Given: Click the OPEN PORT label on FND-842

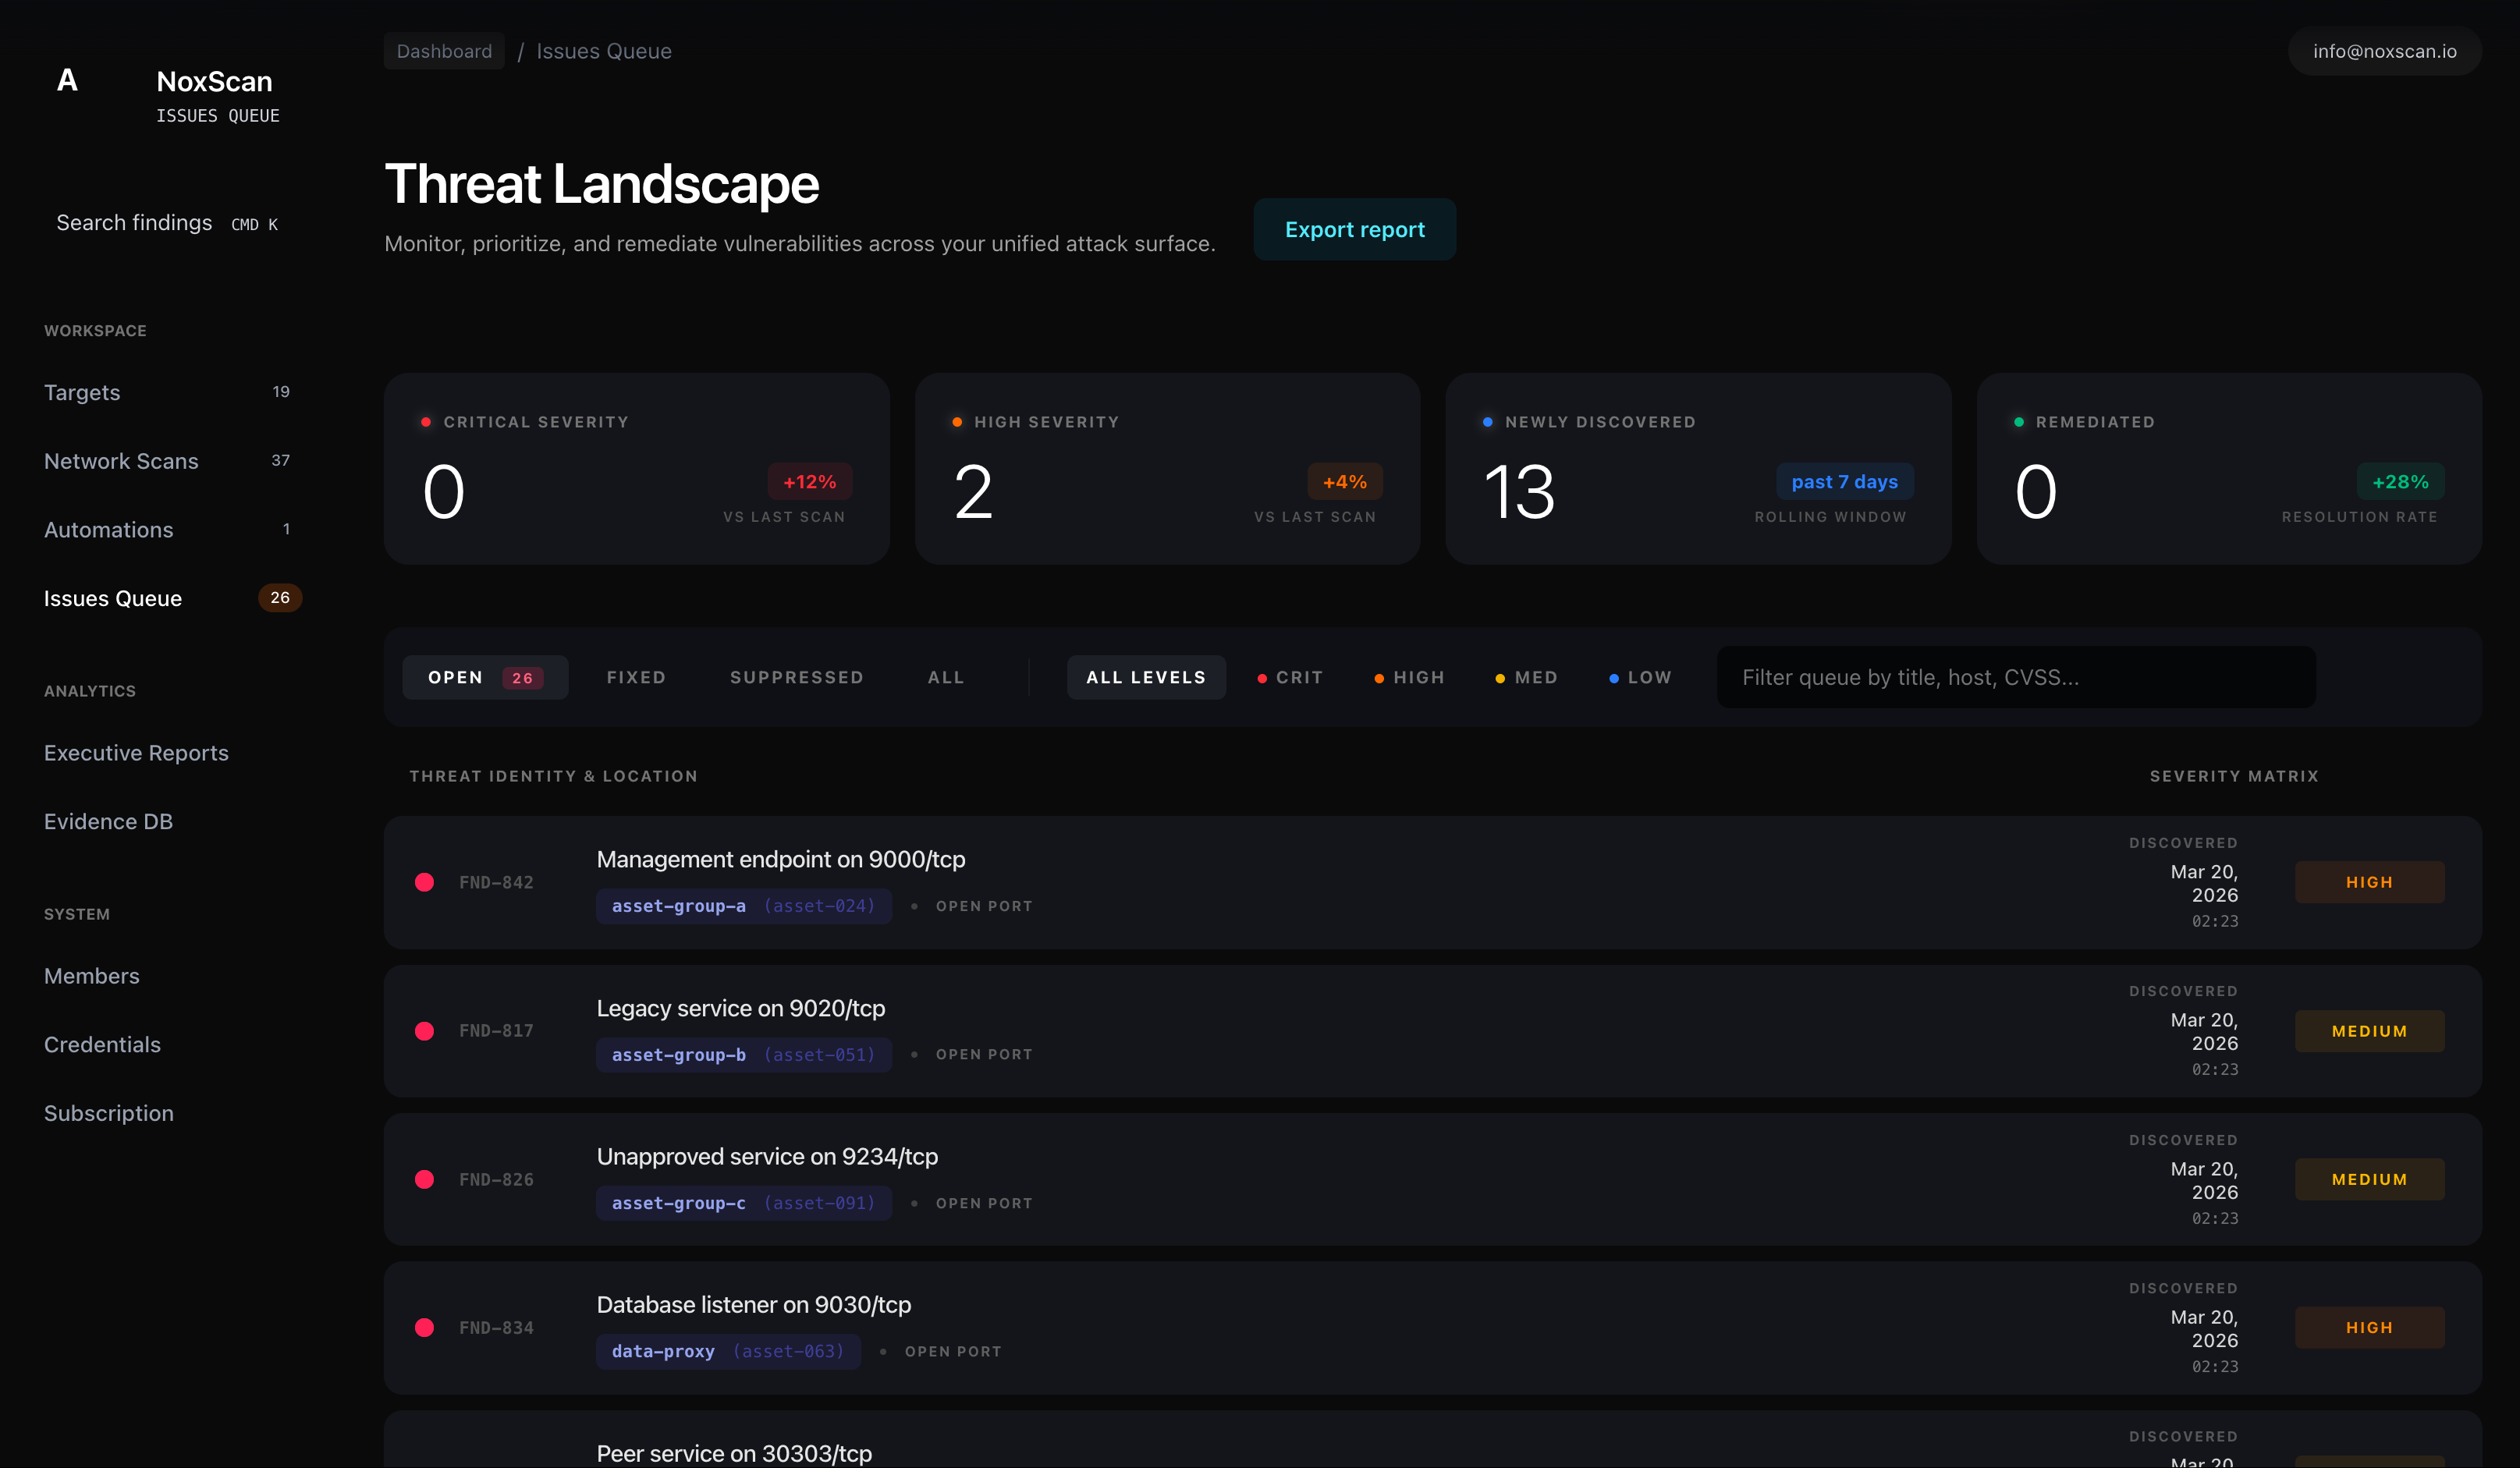Looking at the screenshot, I should pyautogui.click(x=984, y=906).
